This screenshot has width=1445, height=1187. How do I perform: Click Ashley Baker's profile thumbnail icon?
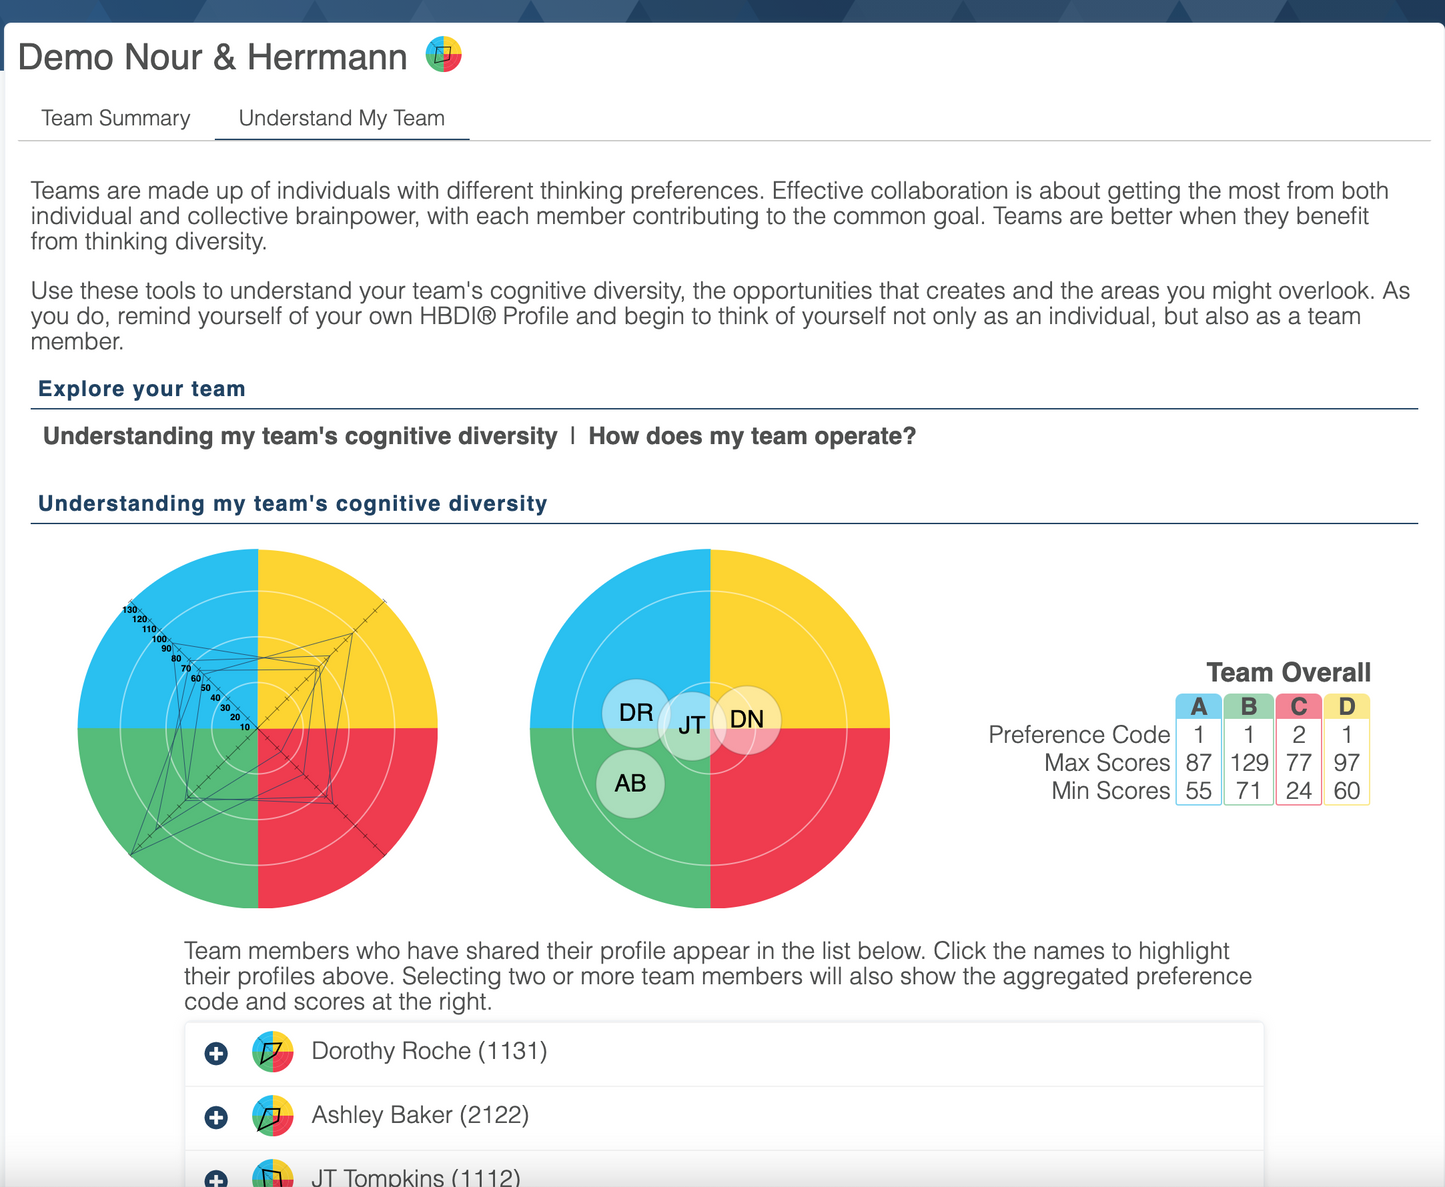click(x=272, y=1116)
